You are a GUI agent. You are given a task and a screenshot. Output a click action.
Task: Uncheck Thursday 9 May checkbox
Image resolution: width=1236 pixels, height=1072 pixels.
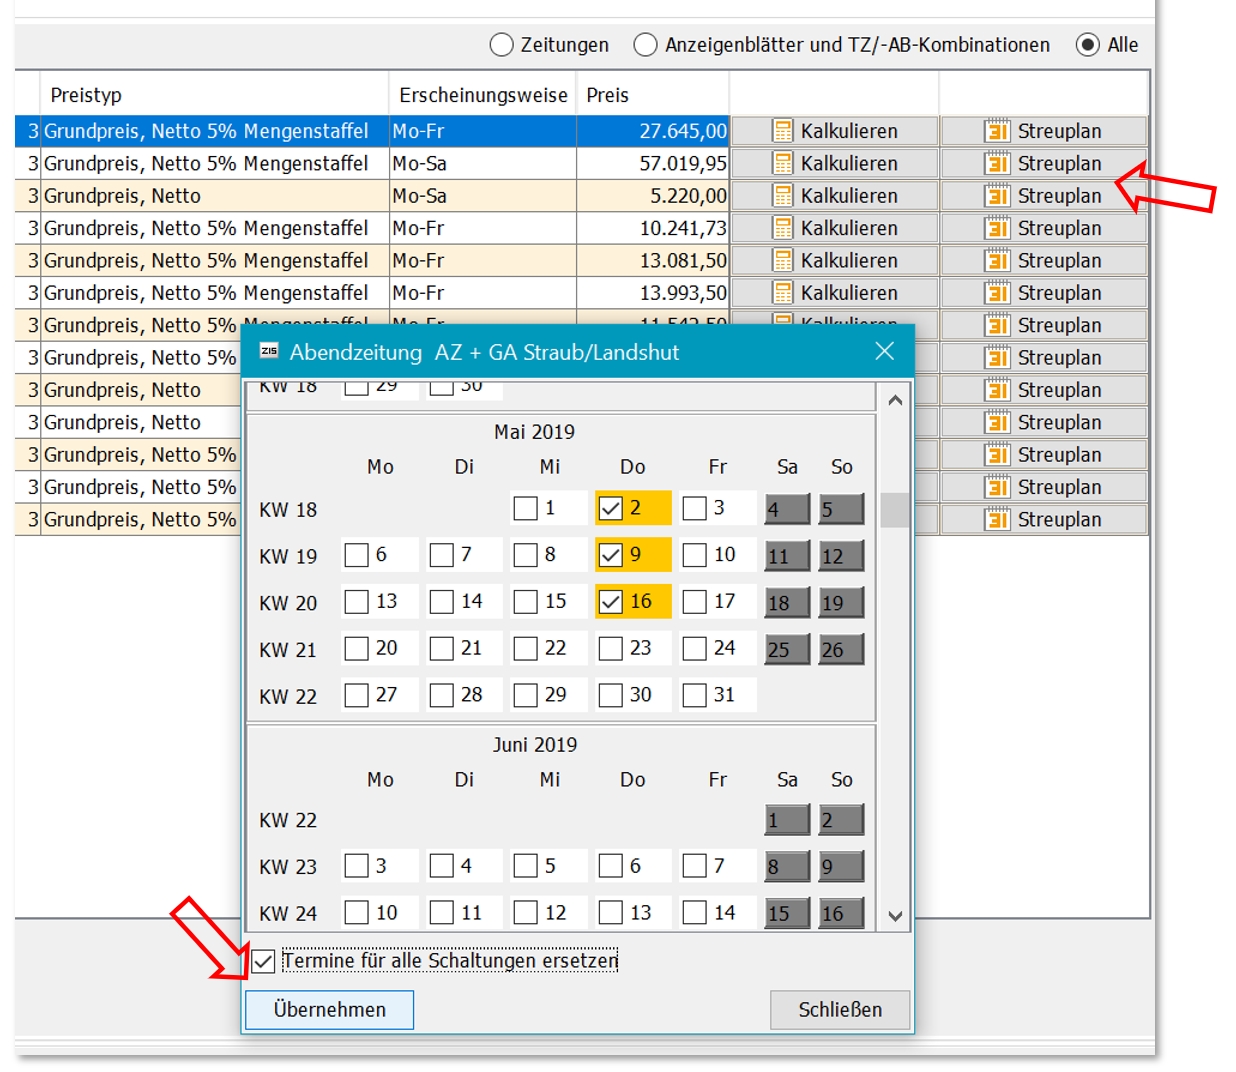point(610,555)
